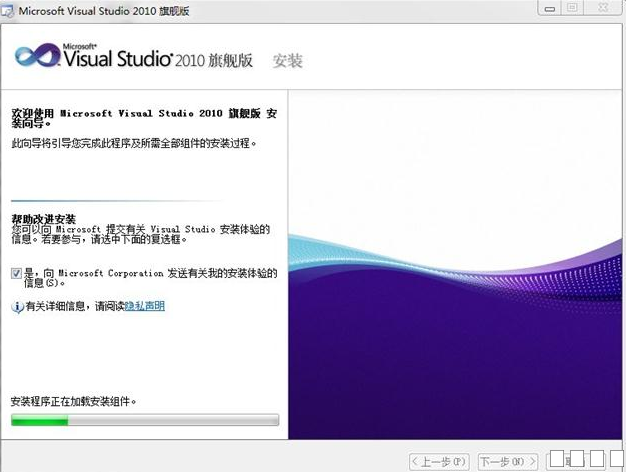Image resolution: width=626 pixels, height=472 pixels.
Task: Click the 安装 heading next to the logo
Action: (288, 61)
